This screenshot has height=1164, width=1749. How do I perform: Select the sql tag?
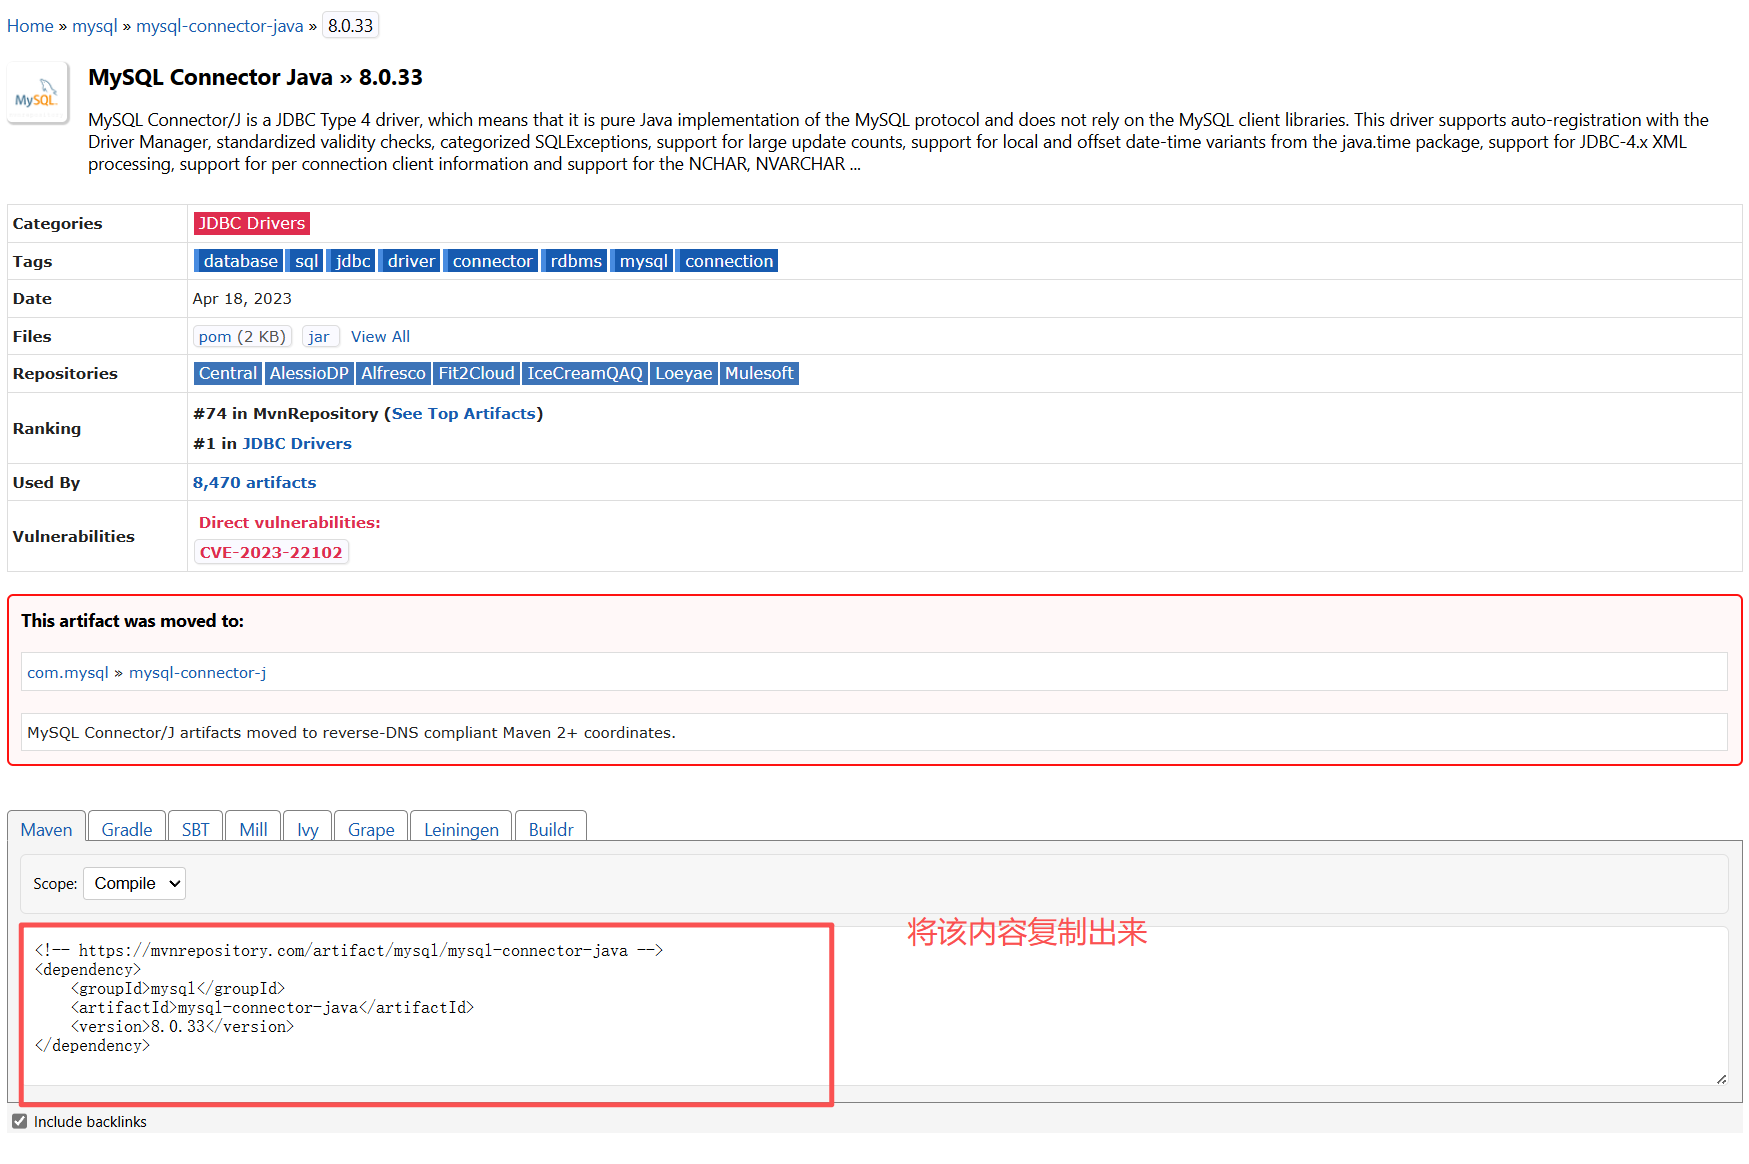306,261
